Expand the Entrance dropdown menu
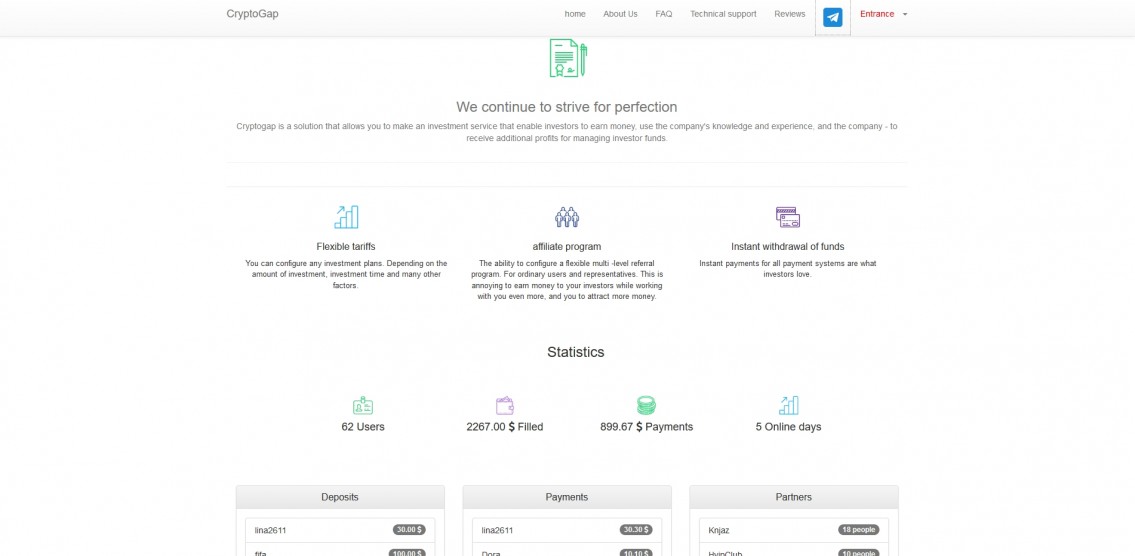Viewport: 1135px width, 556px height. click(x=883, y=14)
